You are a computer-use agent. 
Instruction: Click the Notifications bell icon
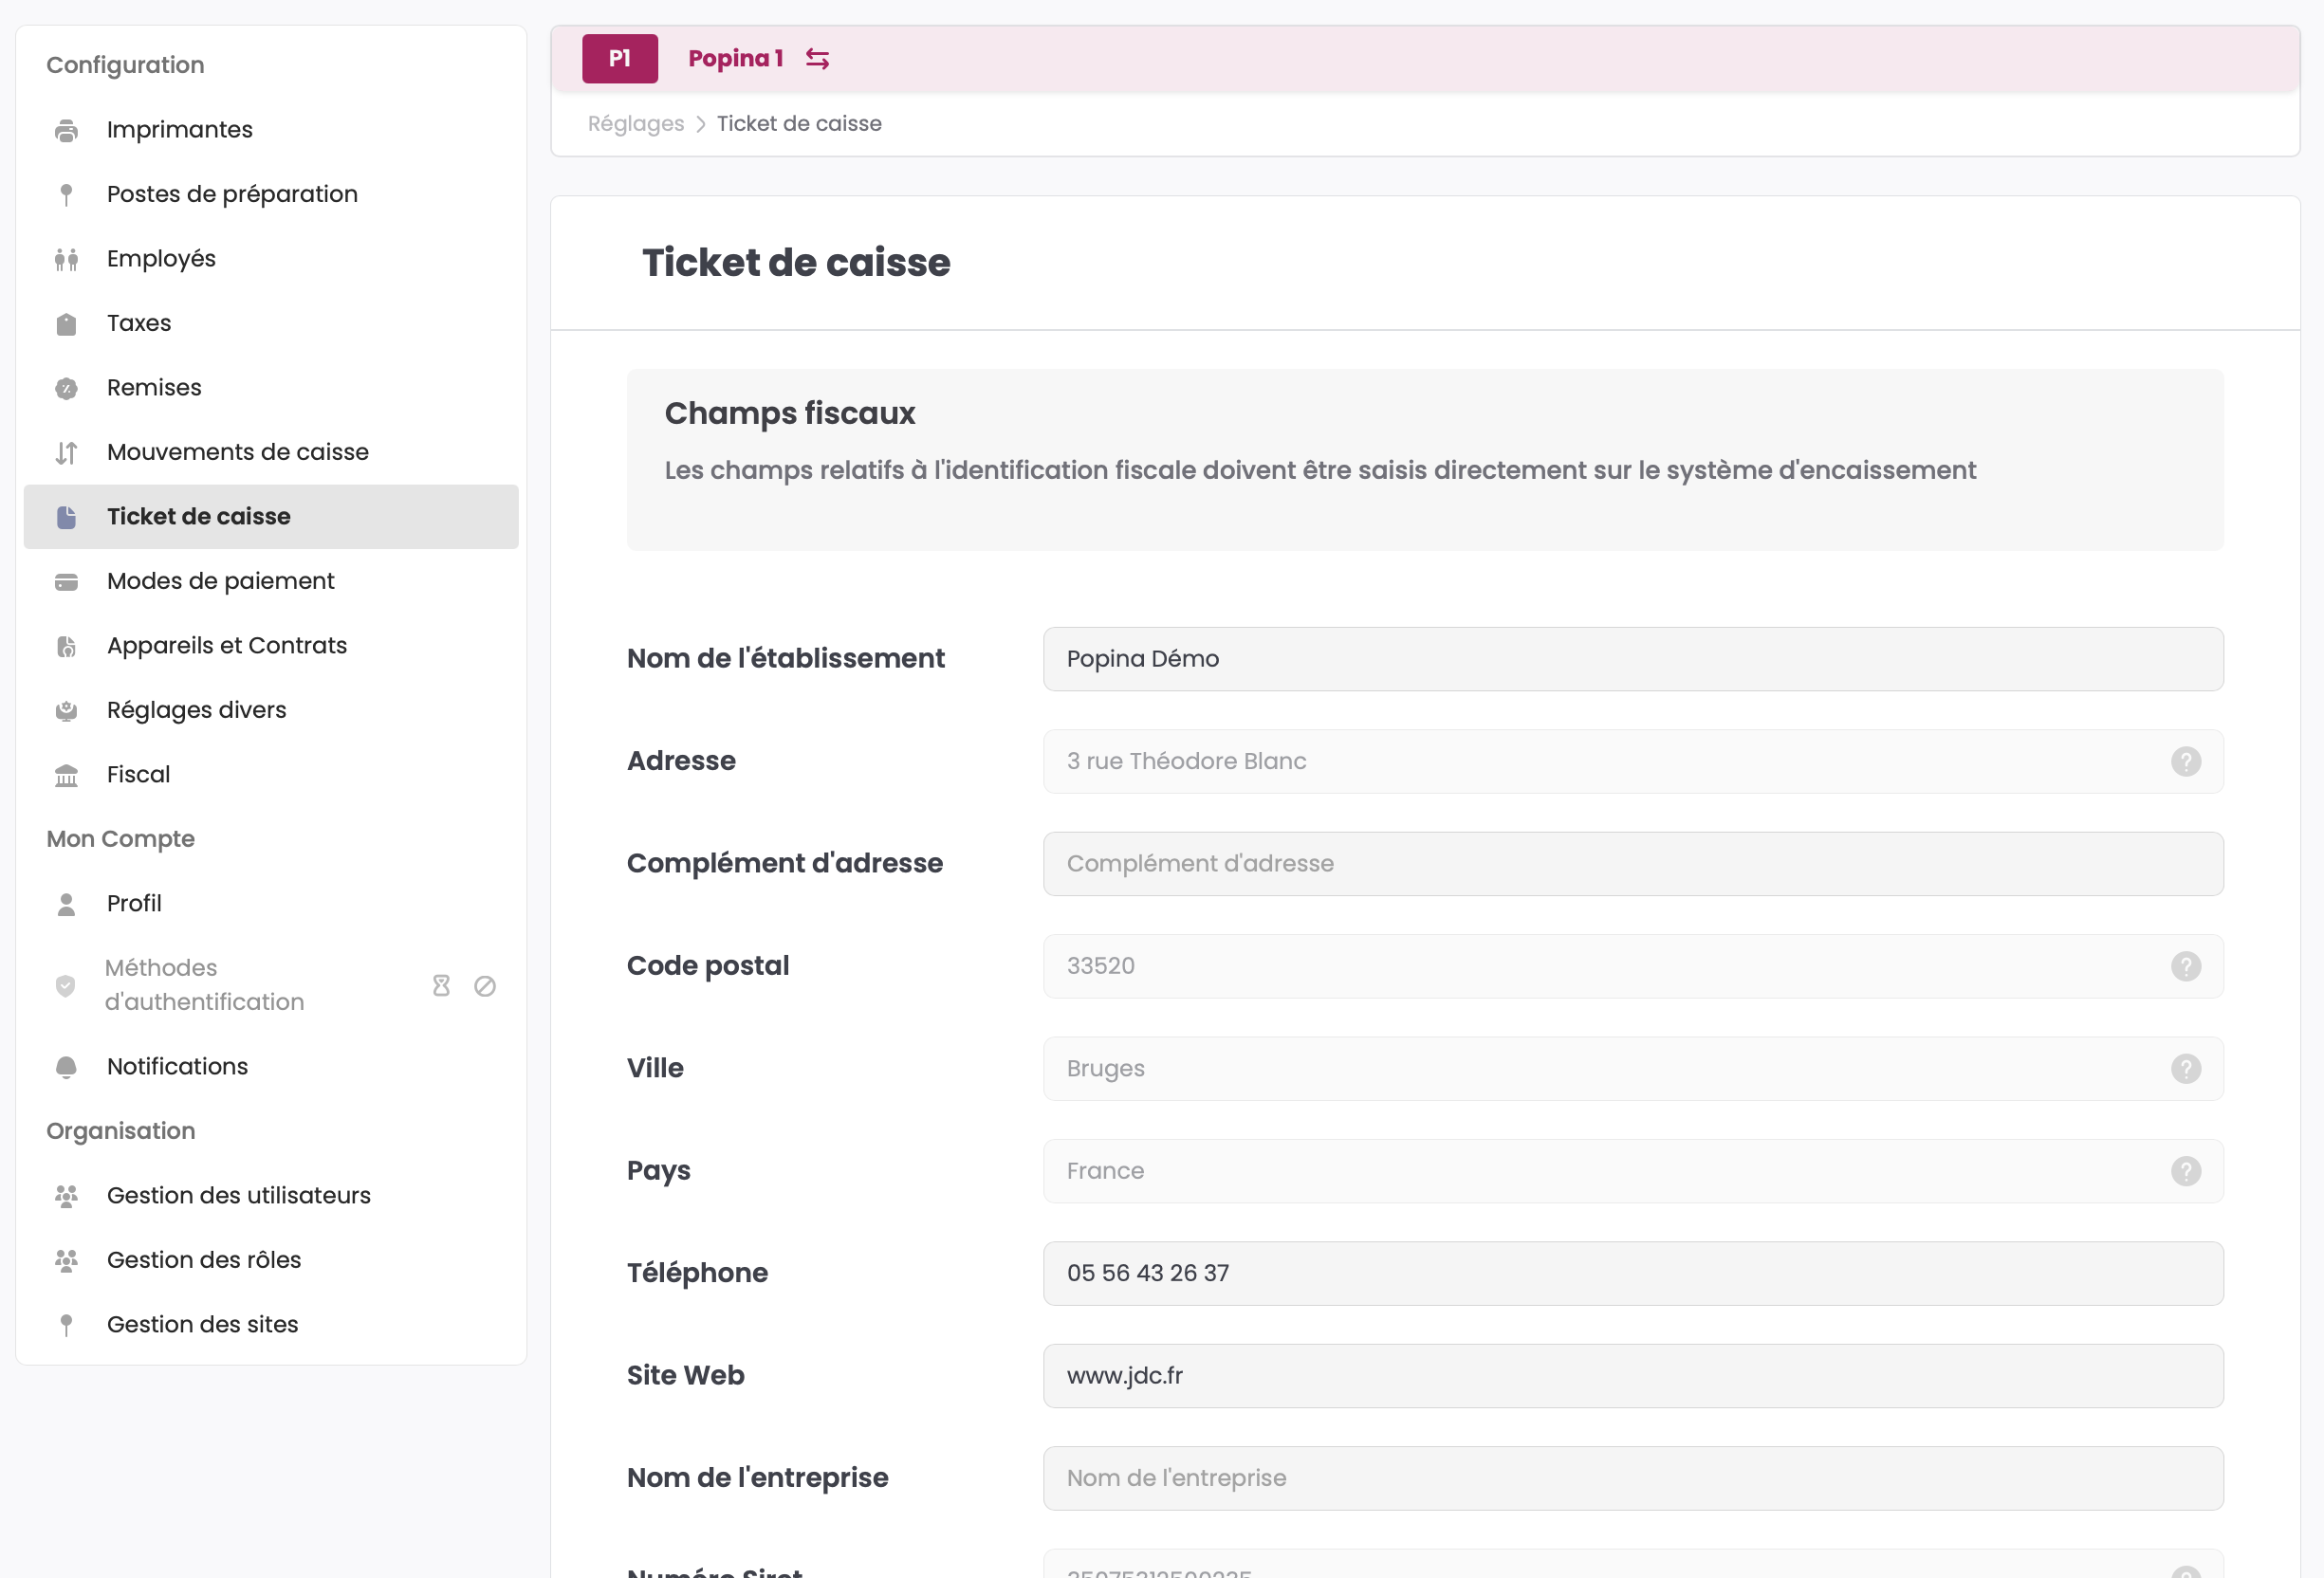[x=66, y=1067]
